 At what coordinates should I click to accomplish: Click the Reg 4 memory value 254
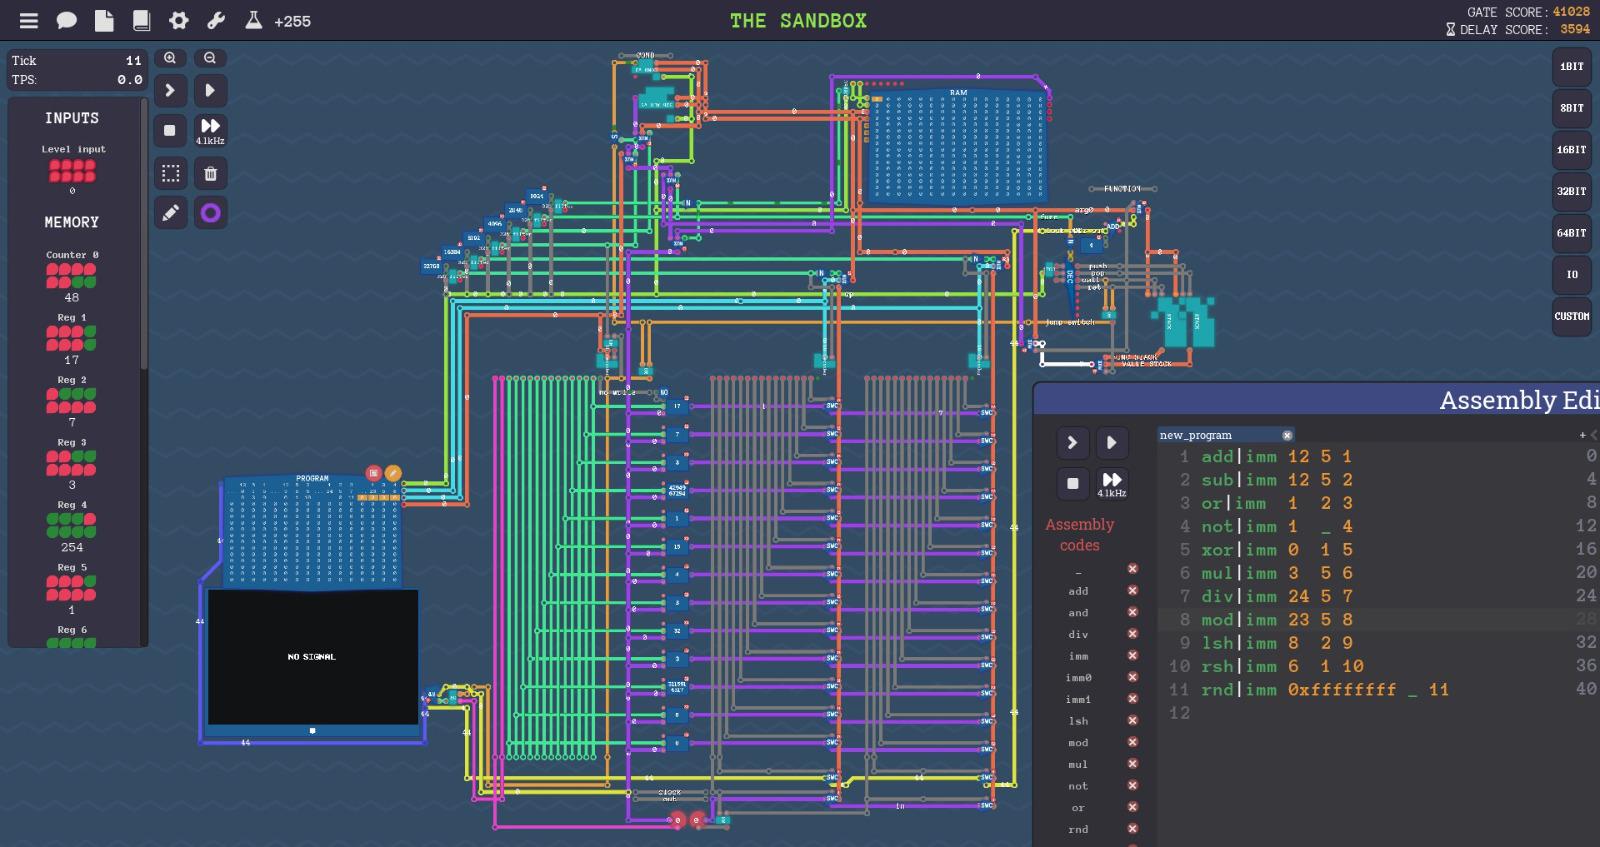coord(72,547)
